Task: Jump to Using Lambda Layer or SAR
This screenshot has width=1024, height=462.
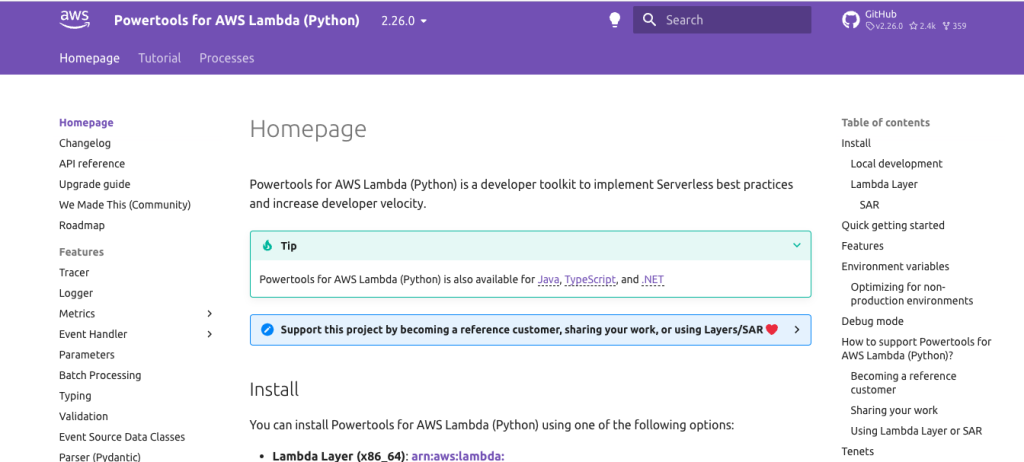Action: pyautogui.click(x=916, y=431)
